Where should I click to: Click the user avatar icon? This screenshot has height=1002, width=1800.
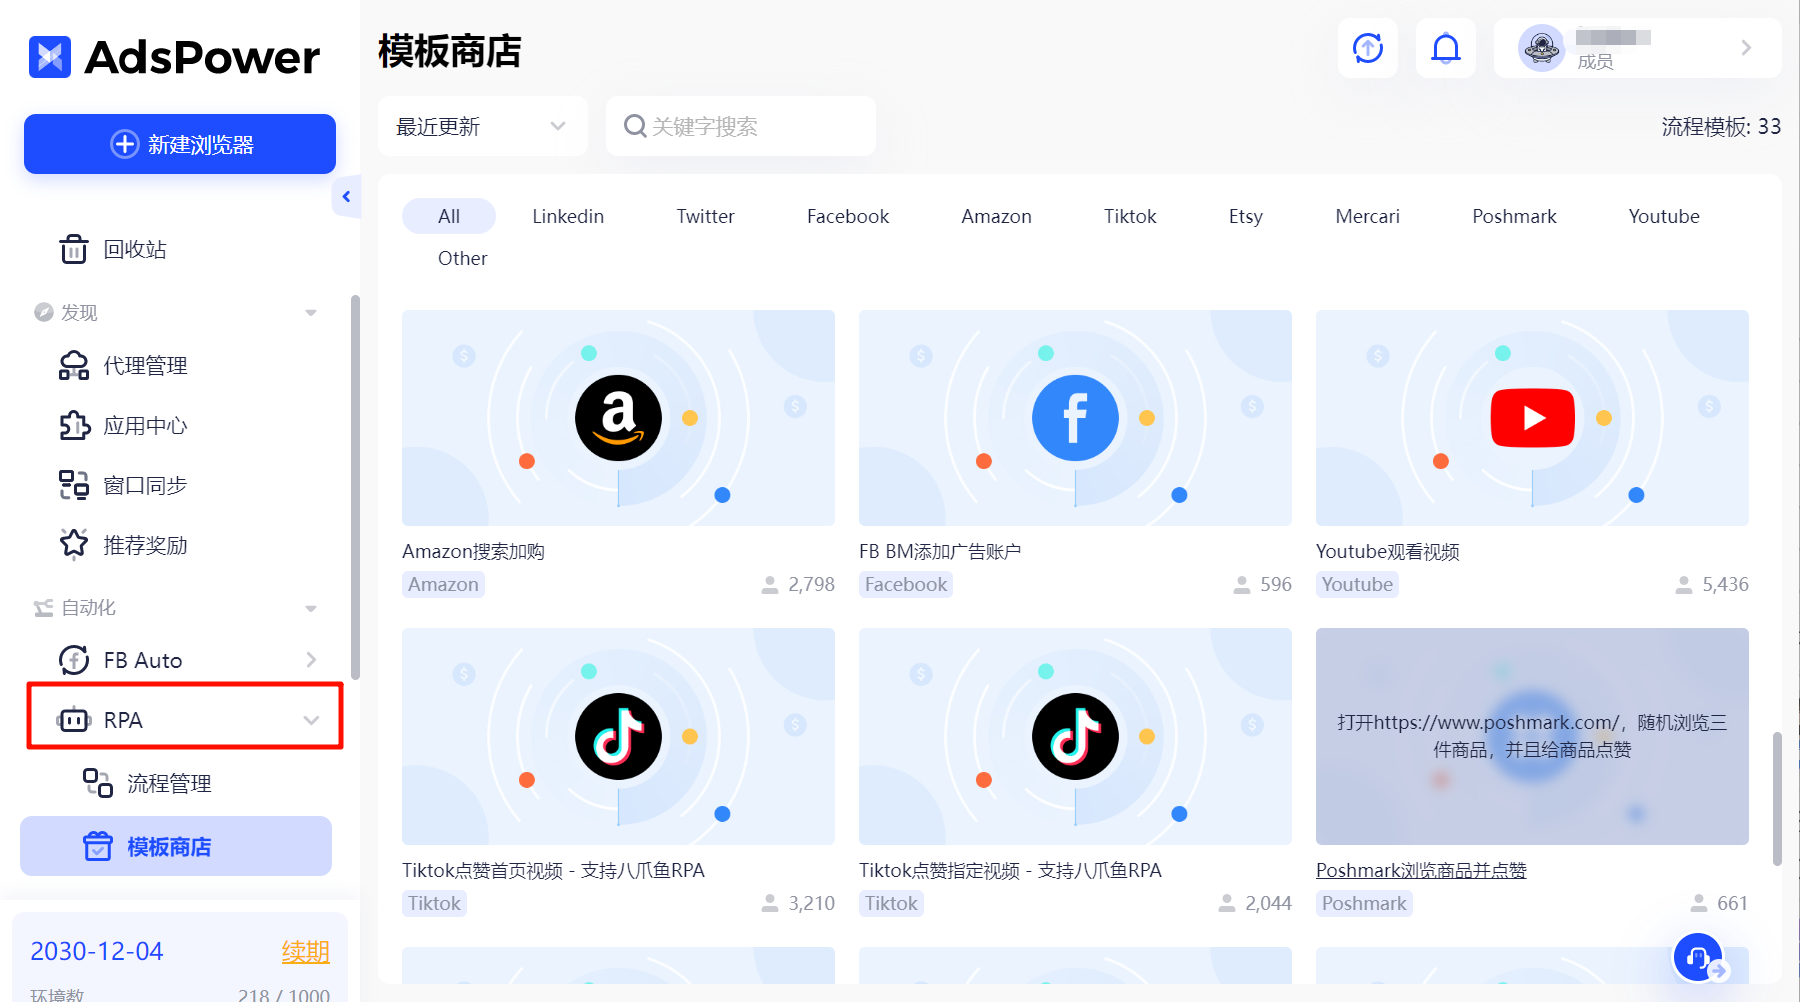(1541, 48)
